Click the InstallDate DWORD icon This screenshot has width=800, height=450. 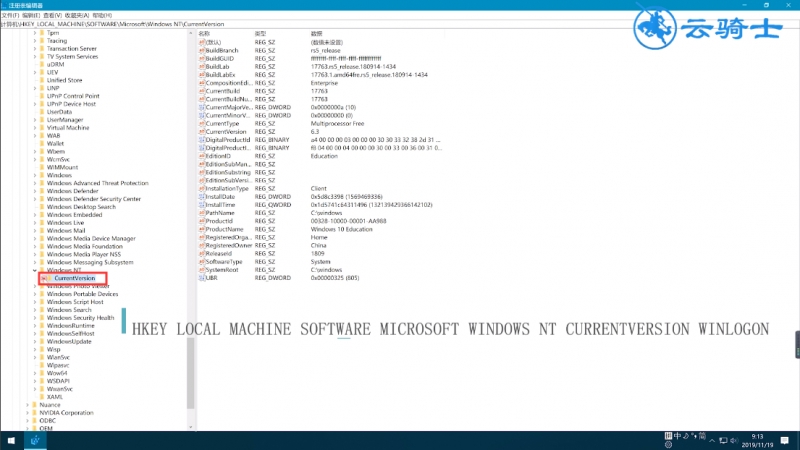[202, 197]
